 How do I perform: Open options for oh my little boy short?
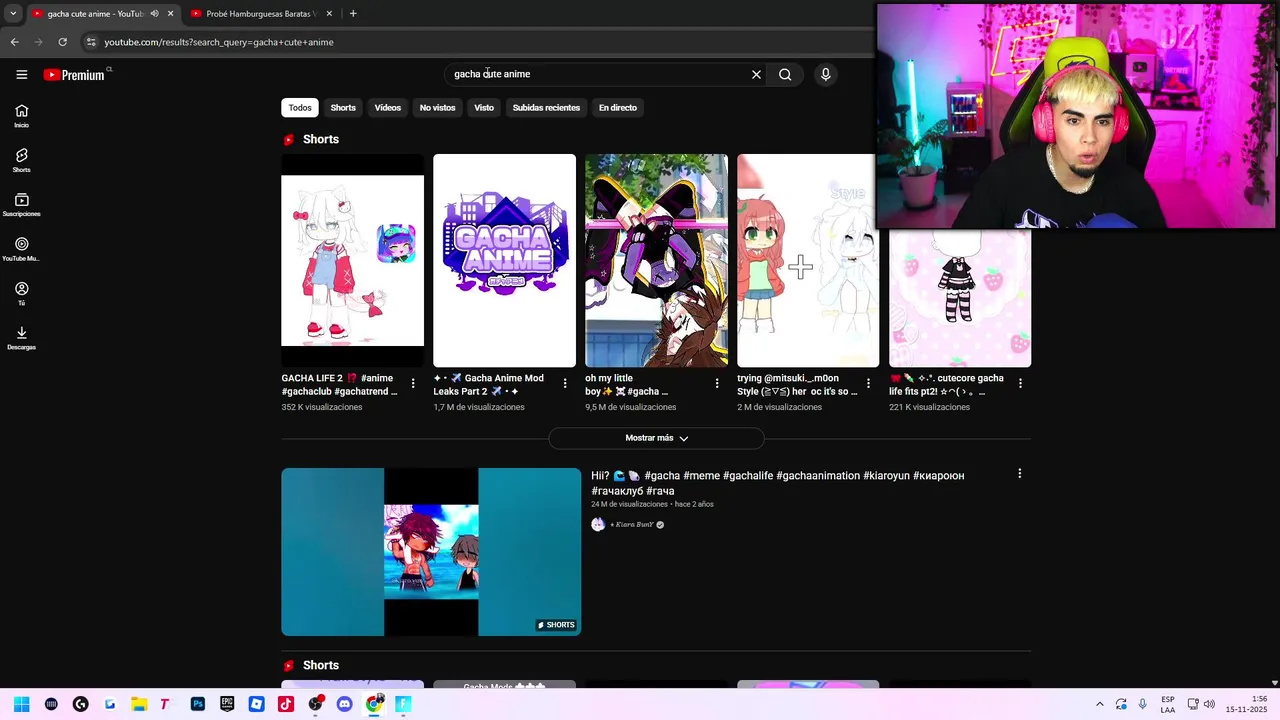[717, 383]
